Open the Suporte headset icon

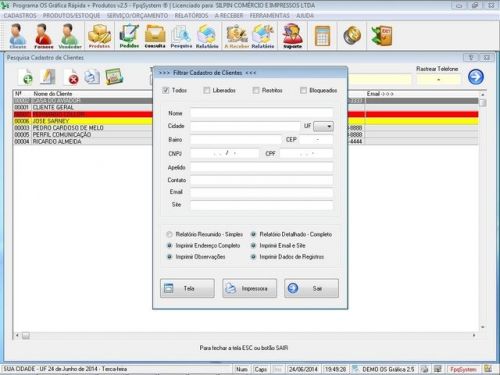click(292, 36)
